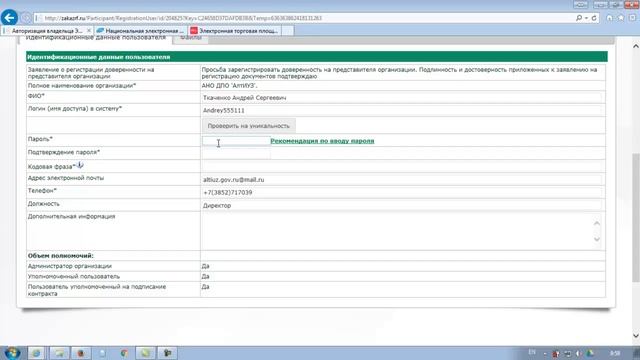
Task: Open Internet Explorer in the taskbar
Action: tap(36, 353)
